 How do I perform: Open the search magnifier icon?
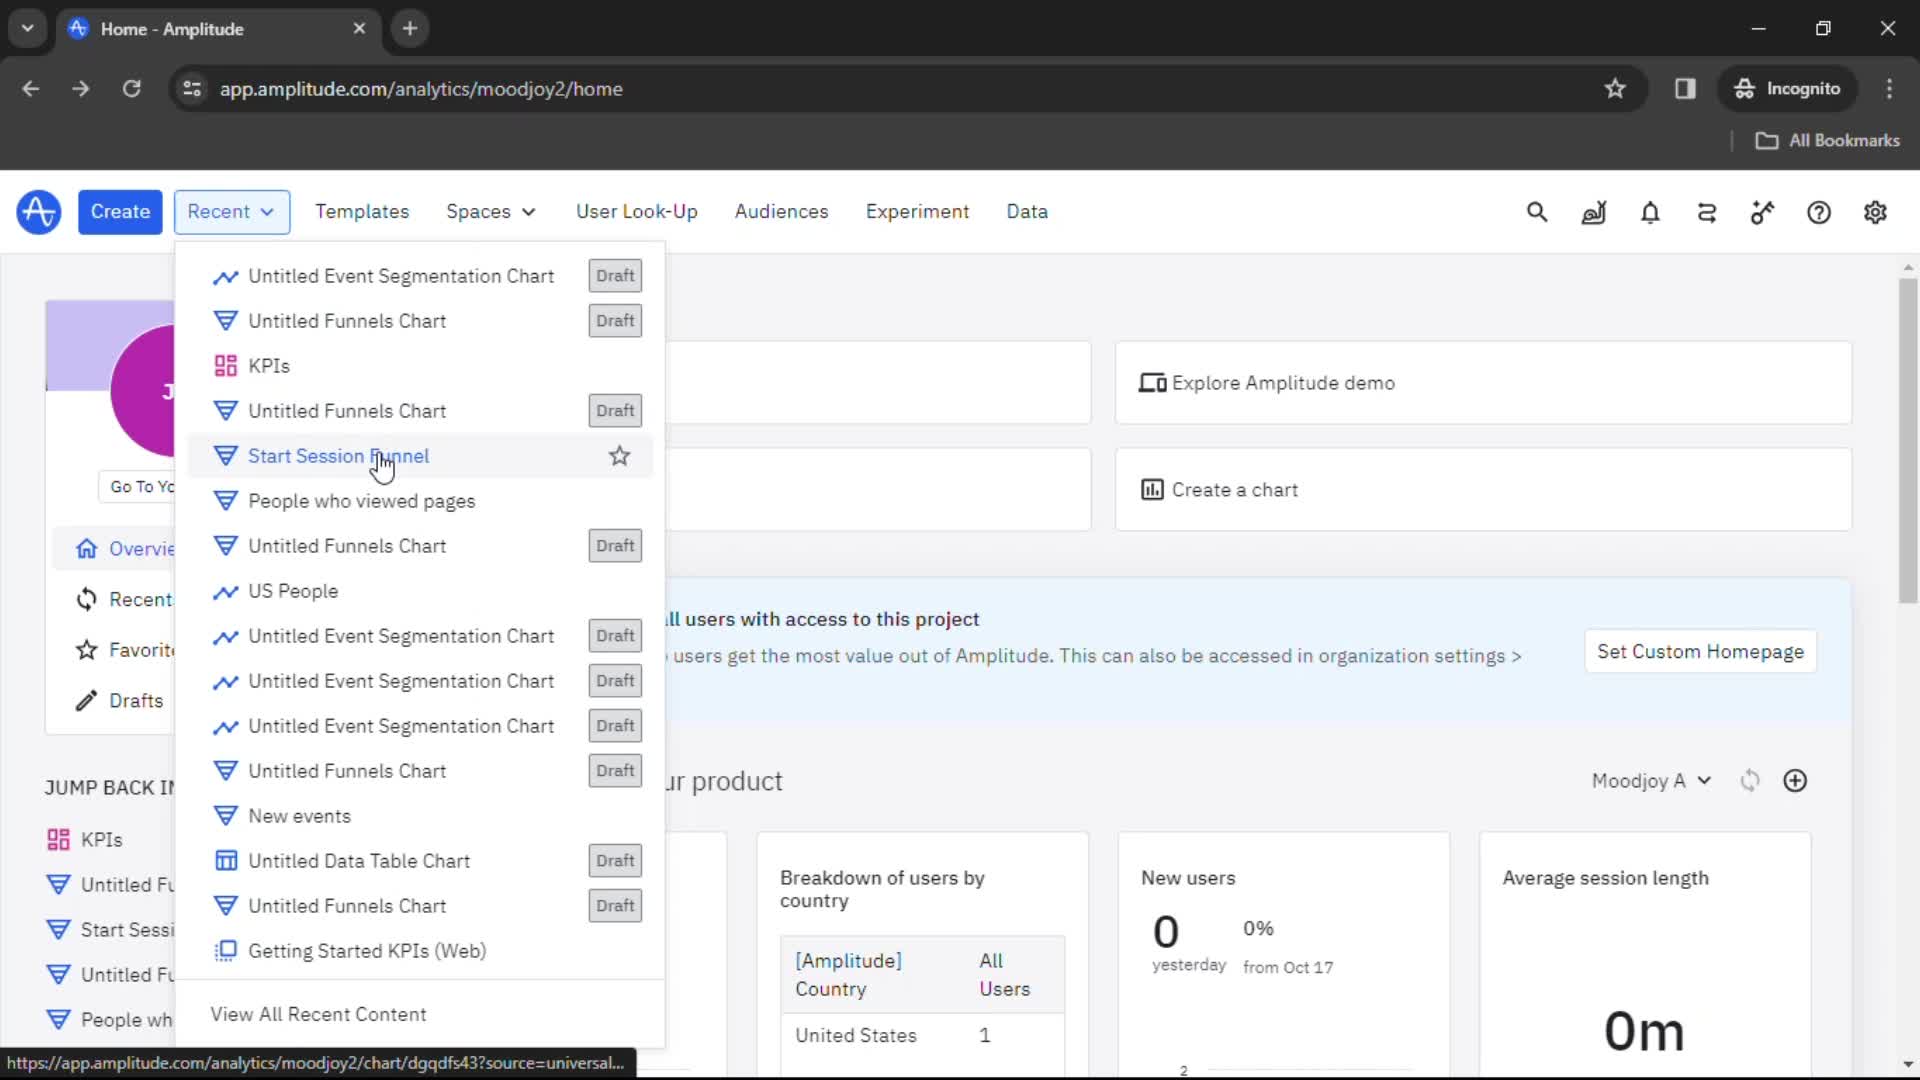1537,212
